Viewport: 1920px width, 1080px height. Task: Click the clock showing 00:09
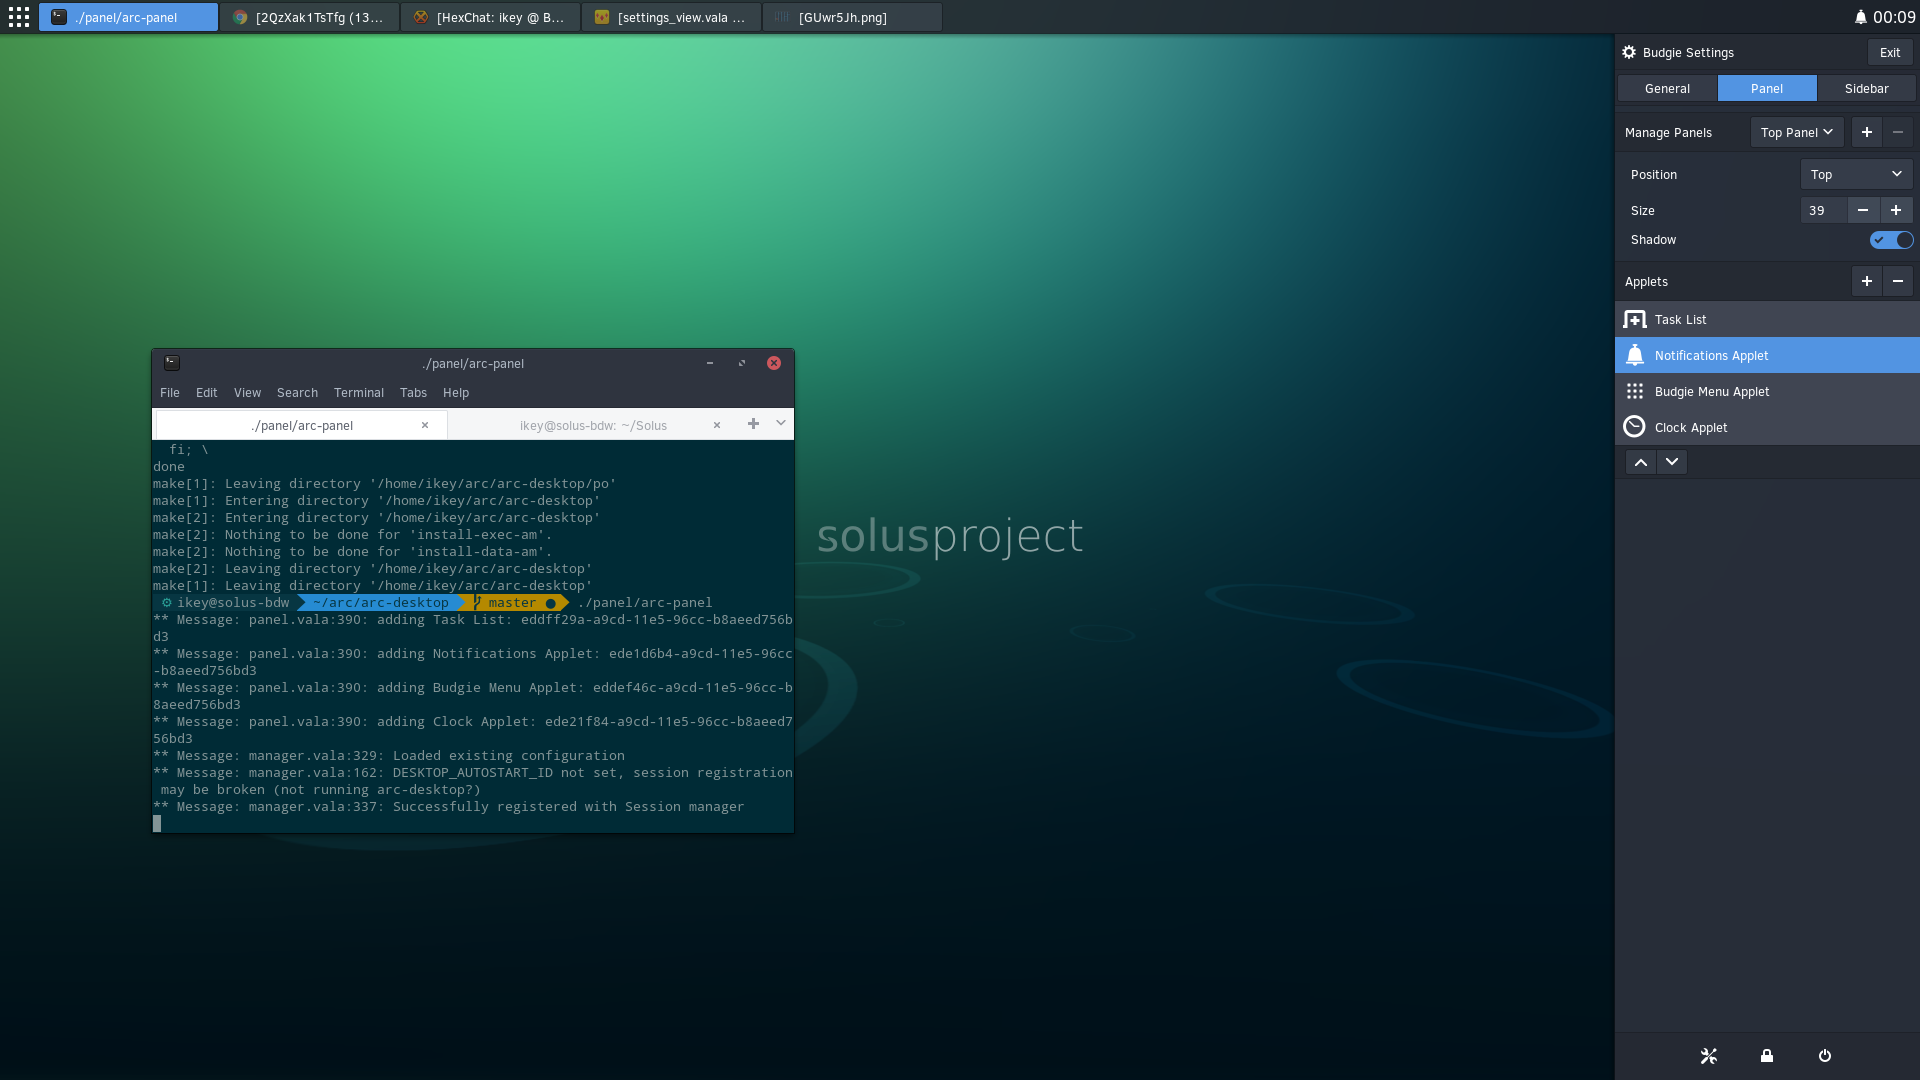(x=1894, y=17)
